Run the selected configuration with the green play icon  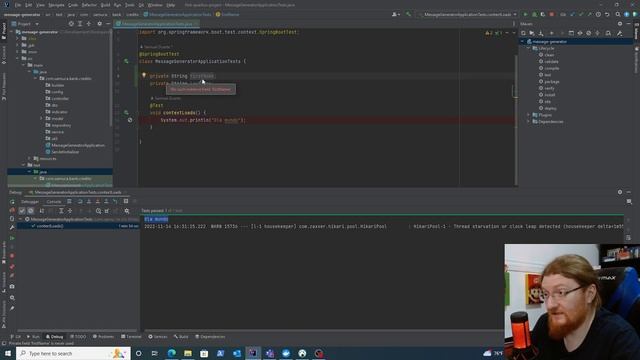pyautogui.click(x=525, y=14)
